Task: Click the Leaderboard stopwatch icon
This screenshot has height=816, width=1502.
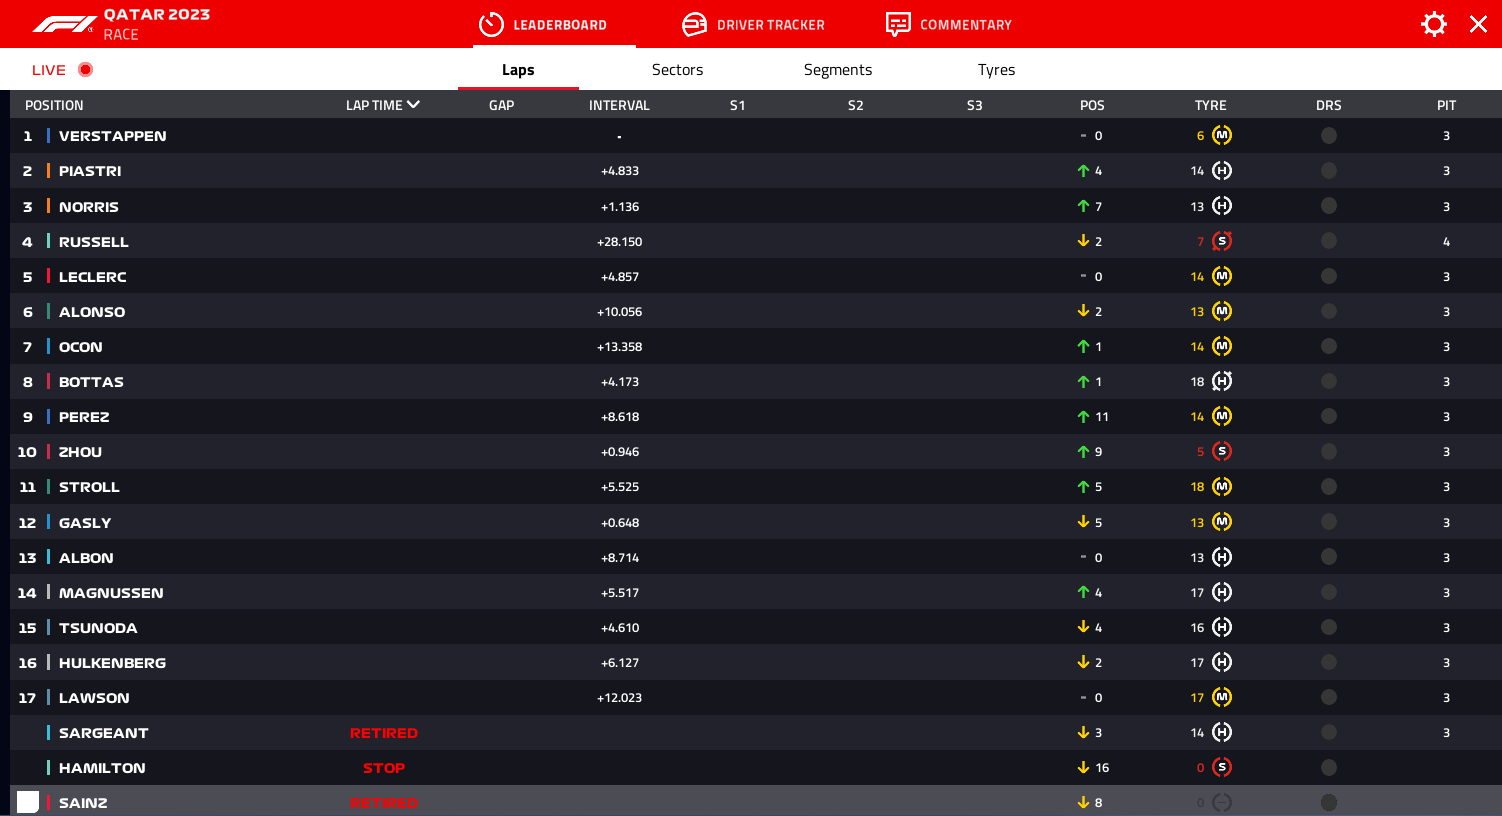Action: [x=491, y=24]
